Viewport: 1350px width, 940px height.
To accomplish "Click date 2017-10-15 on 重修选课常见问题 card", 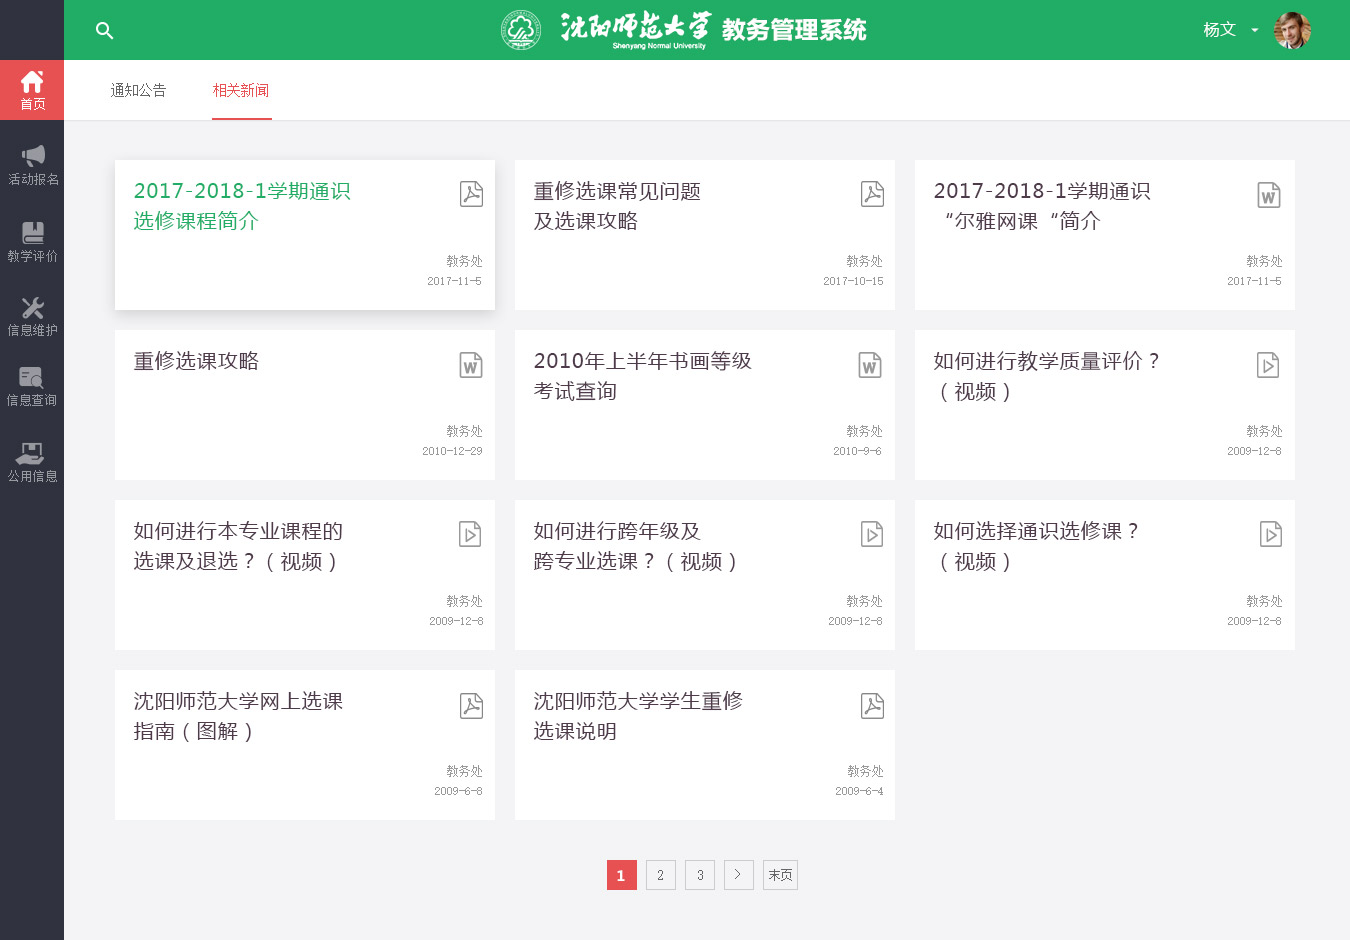I will pos(853,281).
